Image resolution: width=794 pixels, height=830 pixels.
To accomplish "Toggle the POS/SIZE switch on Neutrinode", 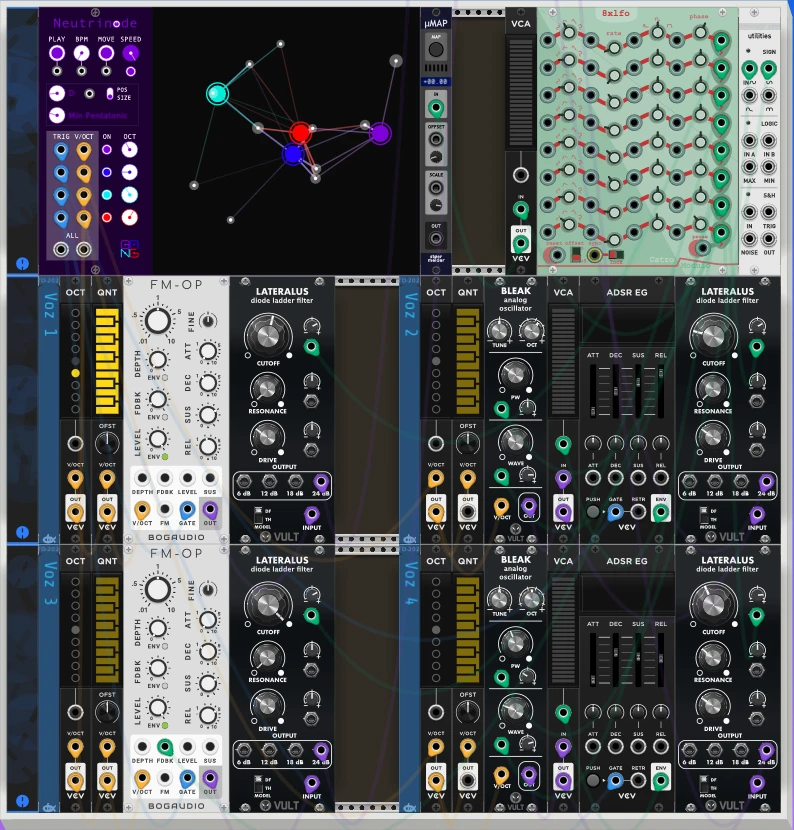I will pos(110,94).
